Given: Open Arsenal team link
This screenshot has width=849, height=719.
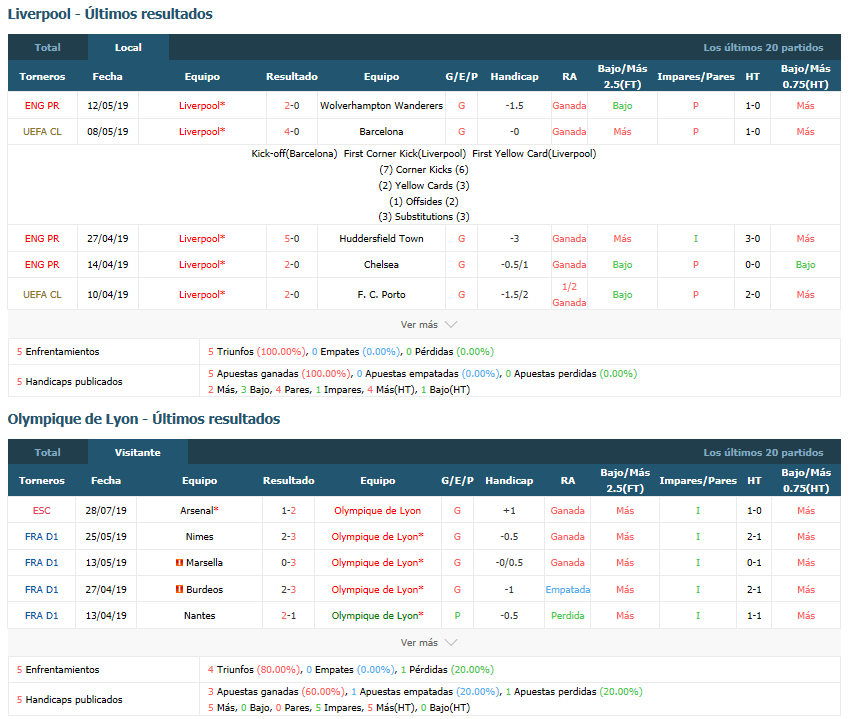Looking at the screenshot, I should point(199,510).
